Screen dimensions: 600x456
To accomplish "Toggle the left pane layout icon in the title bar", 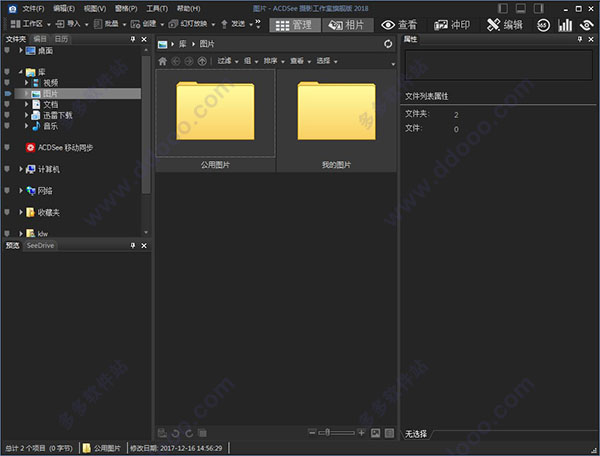I will (x=503, y=8).
